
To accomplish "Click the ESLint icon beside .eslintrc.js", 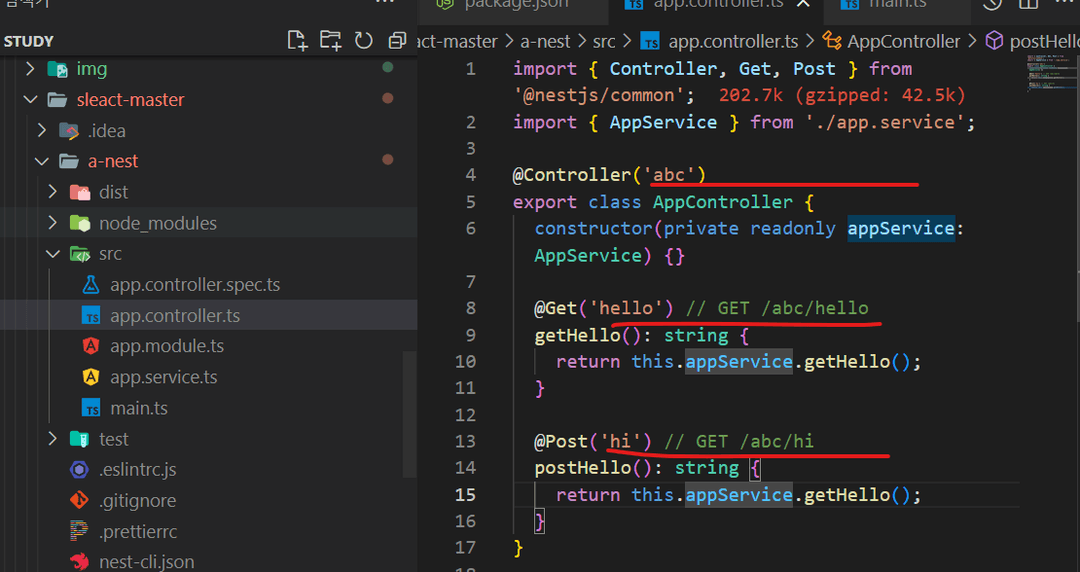I will click(79, 470).
